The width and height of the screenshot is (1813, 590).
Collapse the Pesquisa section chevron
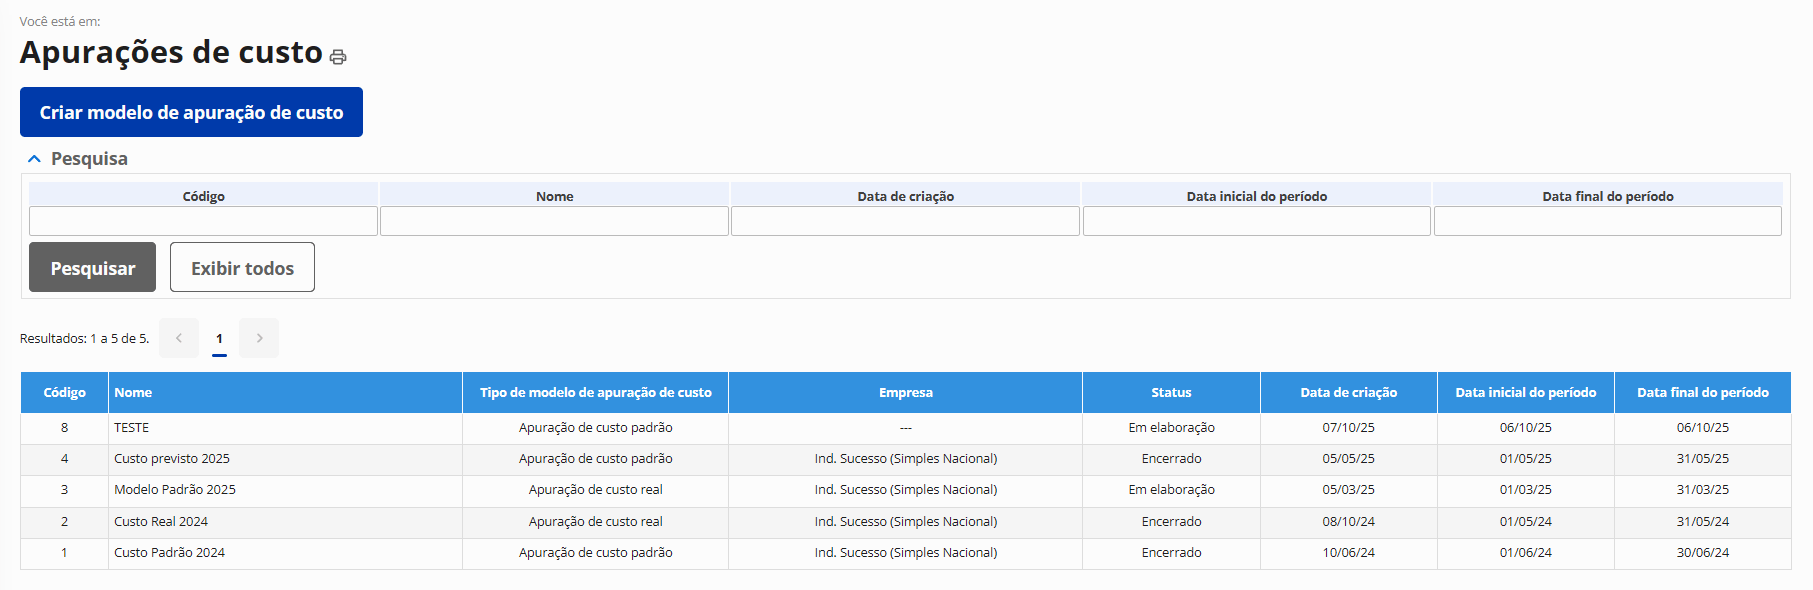coord(34,159)
